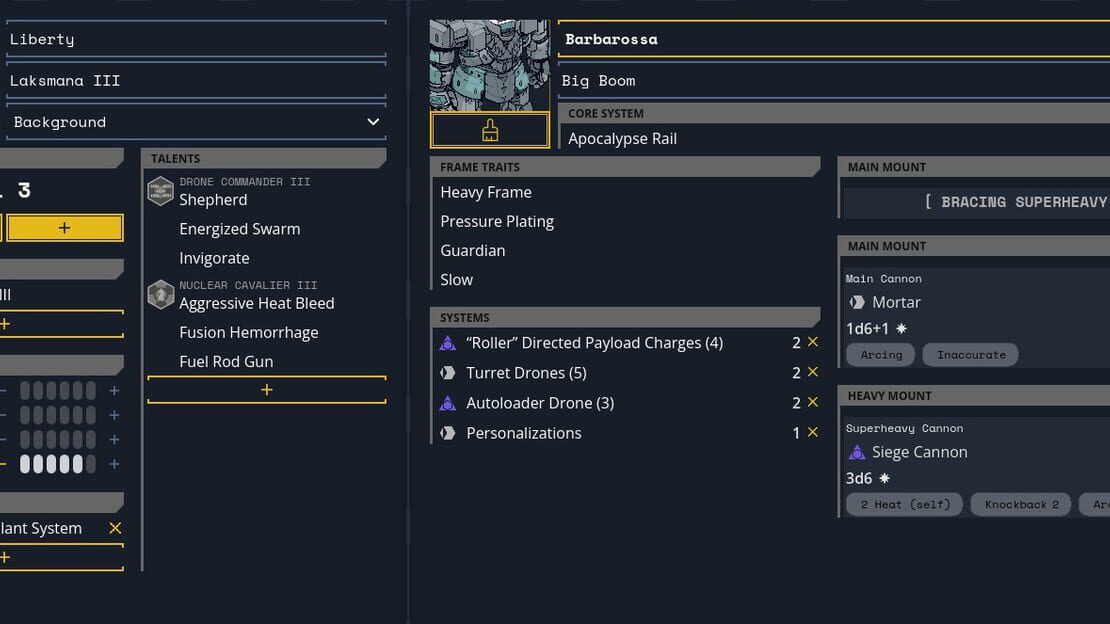
Task: Click the mech portrait thumbnail
Action: [489, 65]
